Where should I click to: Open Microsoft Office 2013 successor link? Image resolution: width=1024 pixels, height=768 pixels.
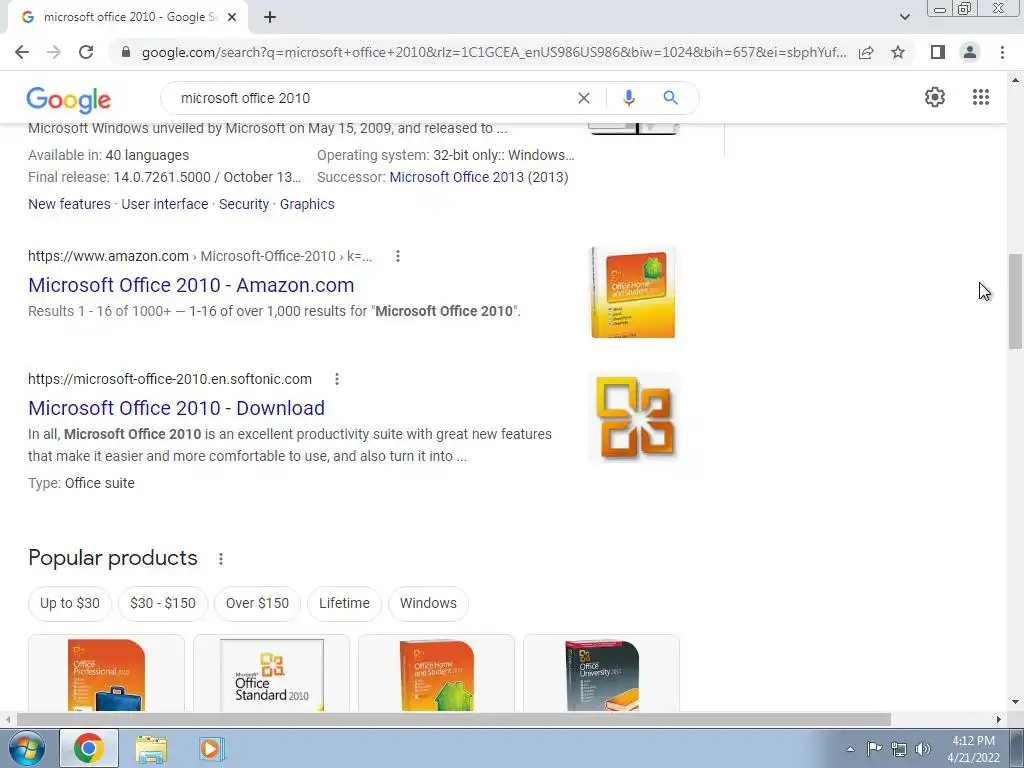(456, 177)
